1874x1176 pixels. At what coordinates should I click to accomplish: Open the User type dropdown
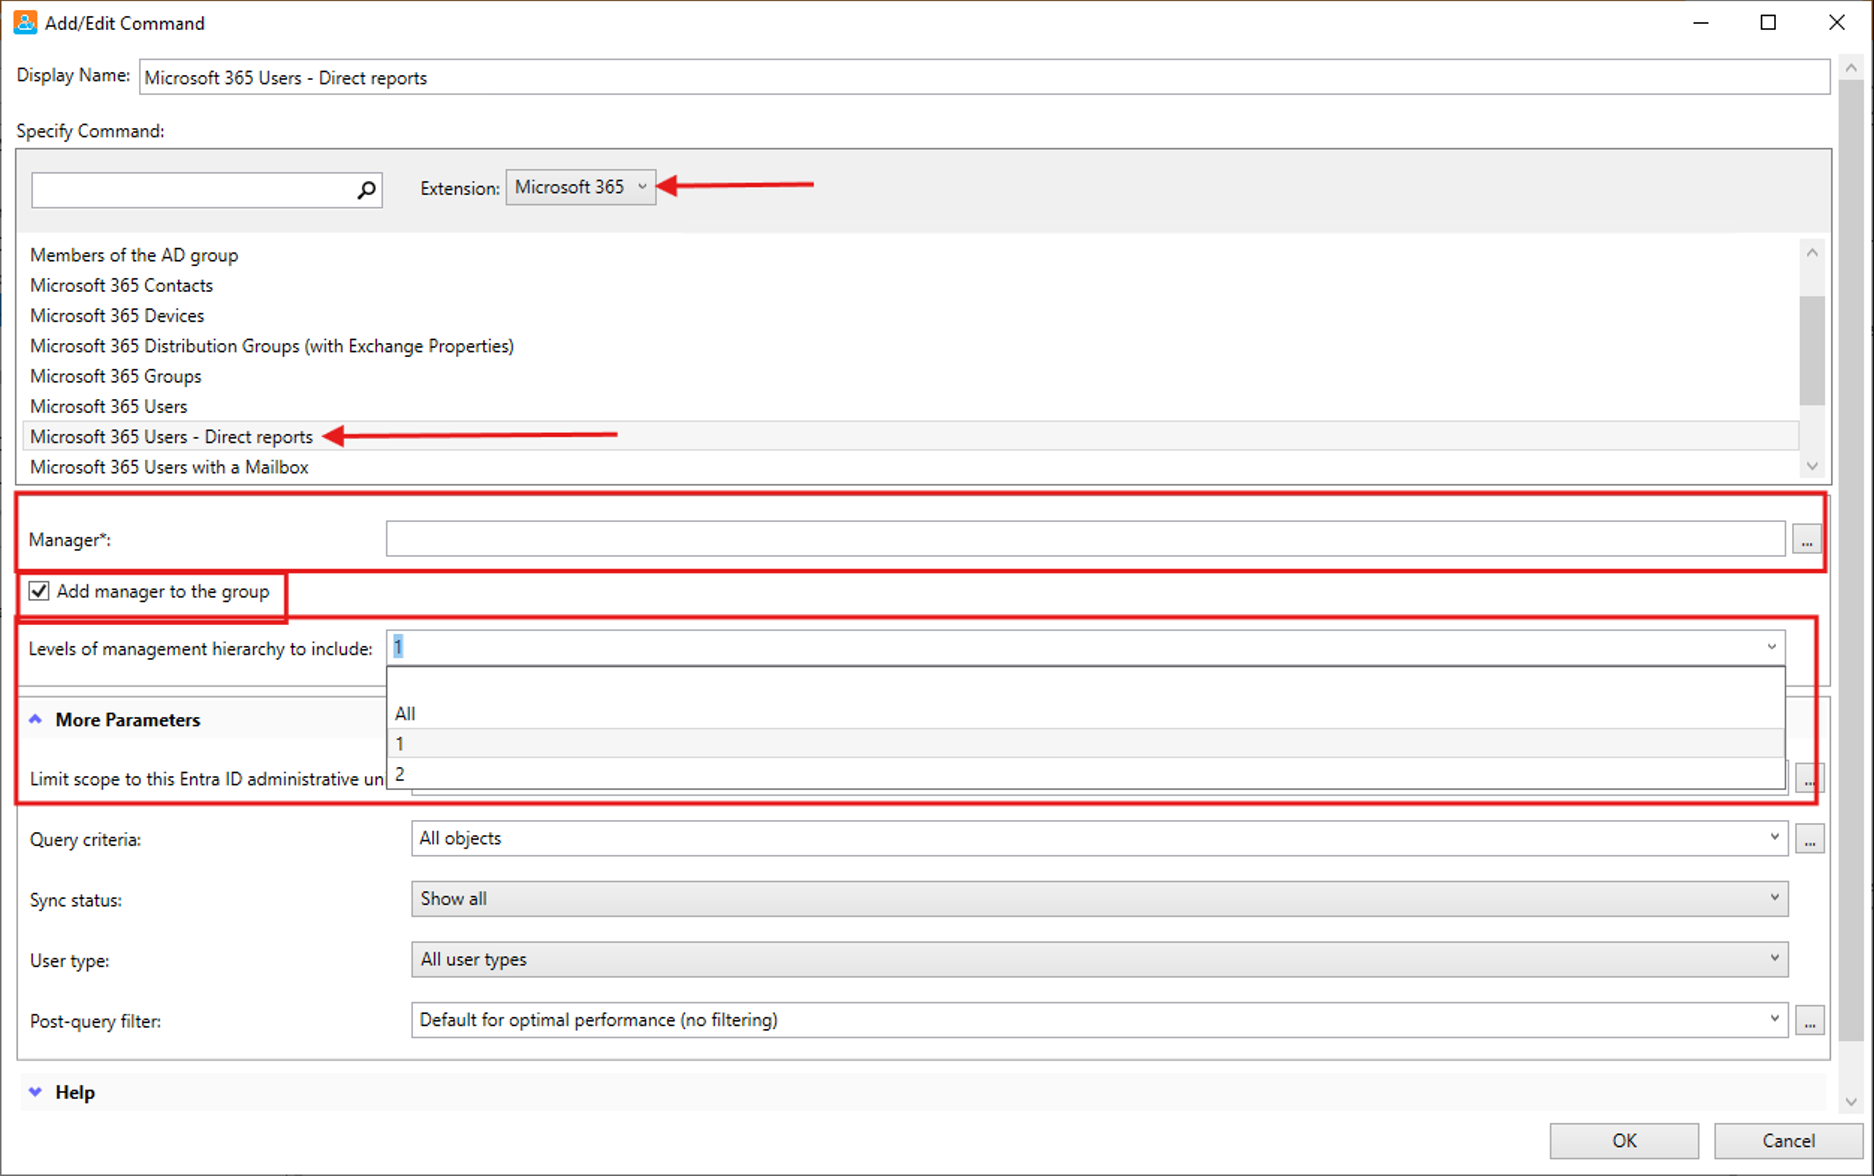1098,960
